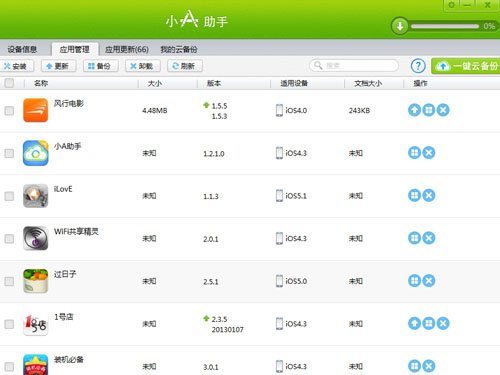Image resolution: width=500 pixels, height=375 pixels.
Task: Click the 装机必备 app name
Action: coord(69,359)
